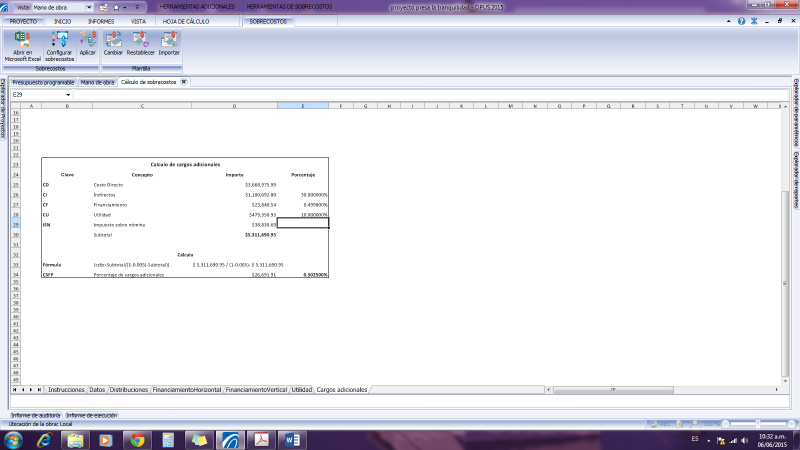The height and width of the screenshot is (450, 800).
Task: Expand the Vista 'Mano de obra' dropdown
Action: (89, 6)
